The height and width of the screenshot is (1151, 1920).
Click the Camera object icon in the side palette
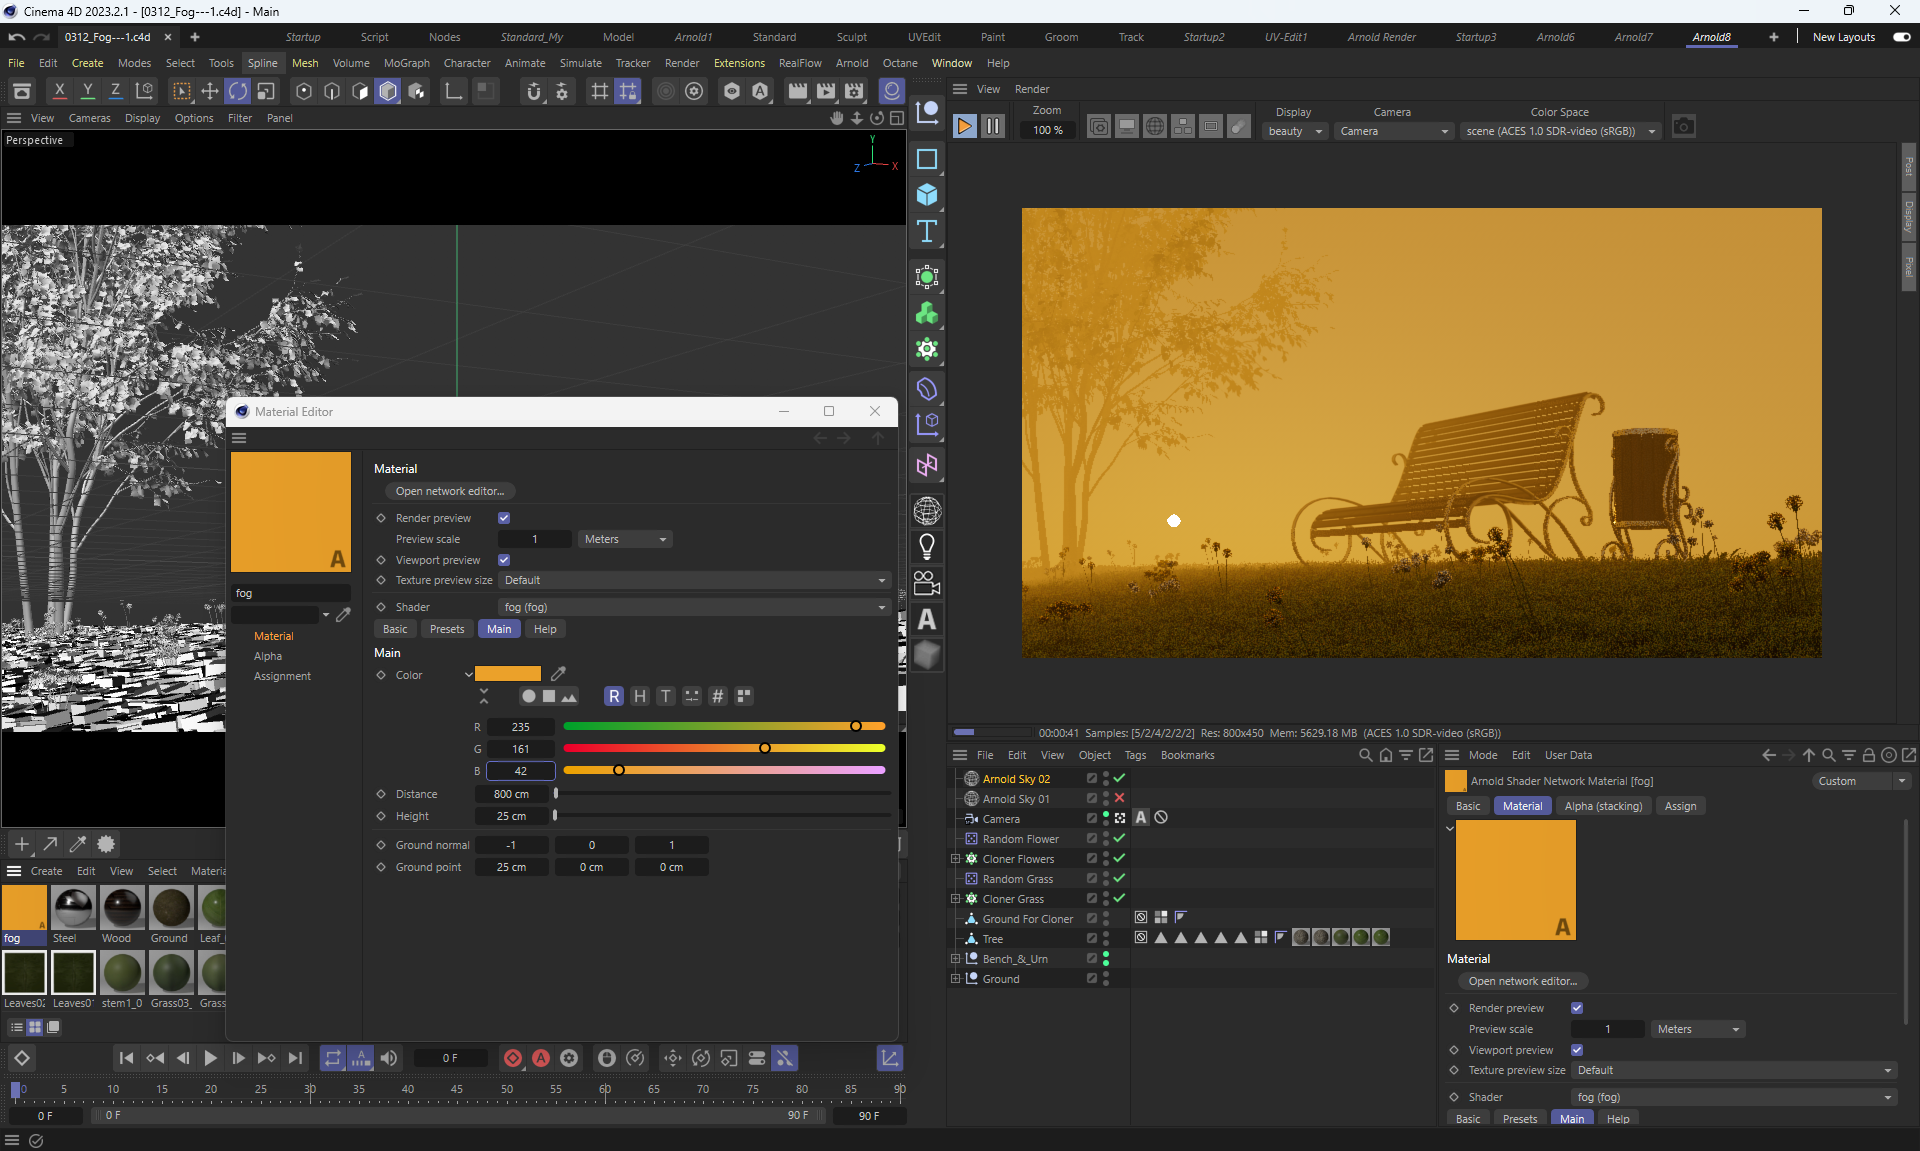(927, 583)
